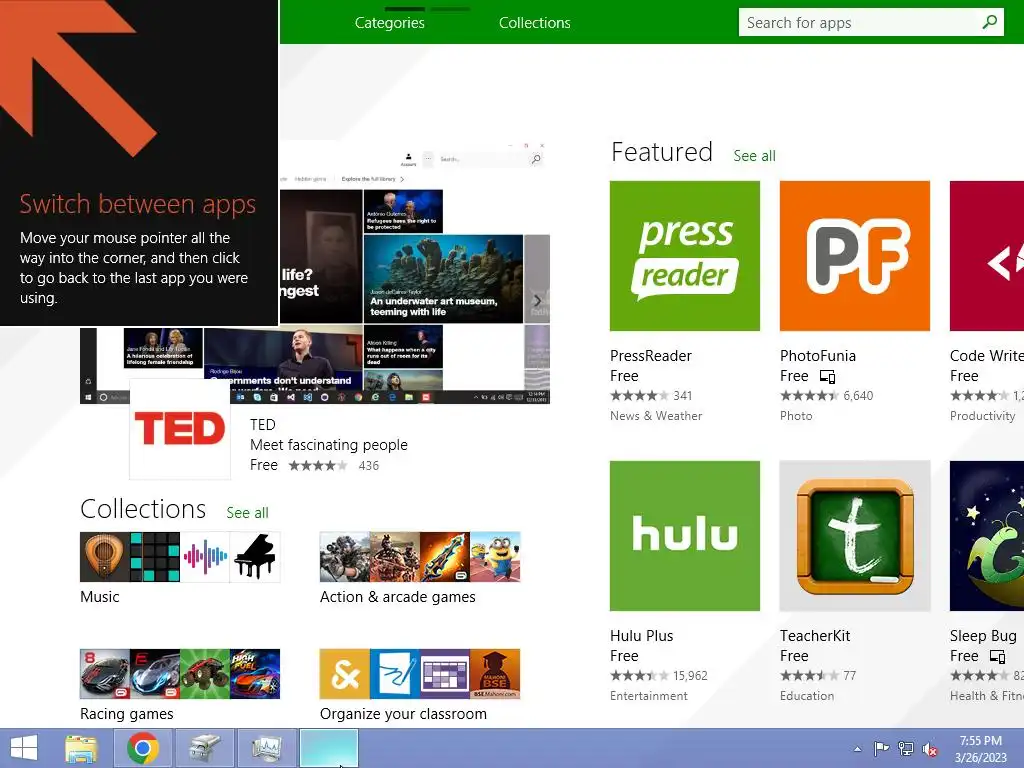Click the Windows Start button
The width and height of the screenshot is (1024, 768).
coord(24,748)
